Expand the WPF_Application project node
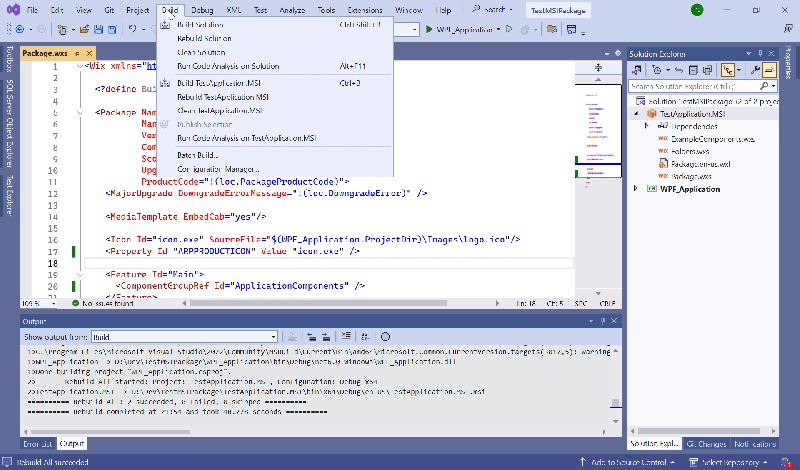 [x=636, y=189]
